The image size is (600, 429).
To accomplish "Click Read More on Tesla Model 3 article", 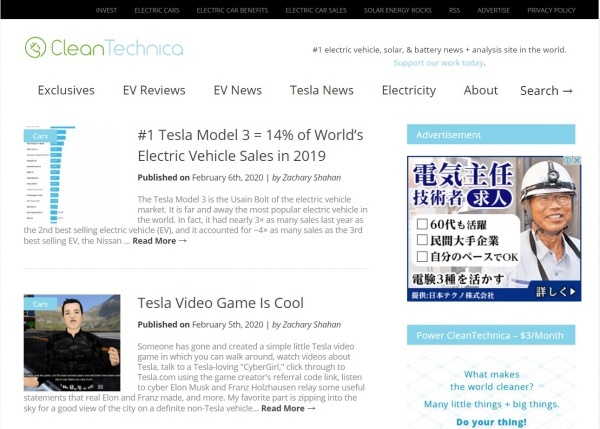I will (160, 241).
